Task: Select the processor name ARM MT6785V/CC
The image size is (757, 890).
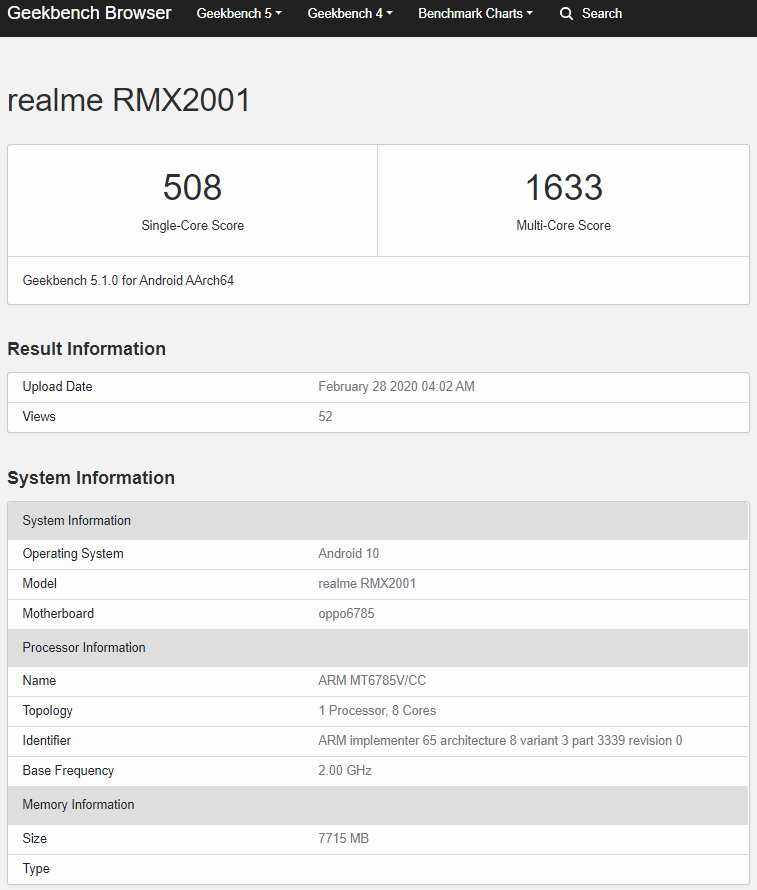Action: [372, 681]
